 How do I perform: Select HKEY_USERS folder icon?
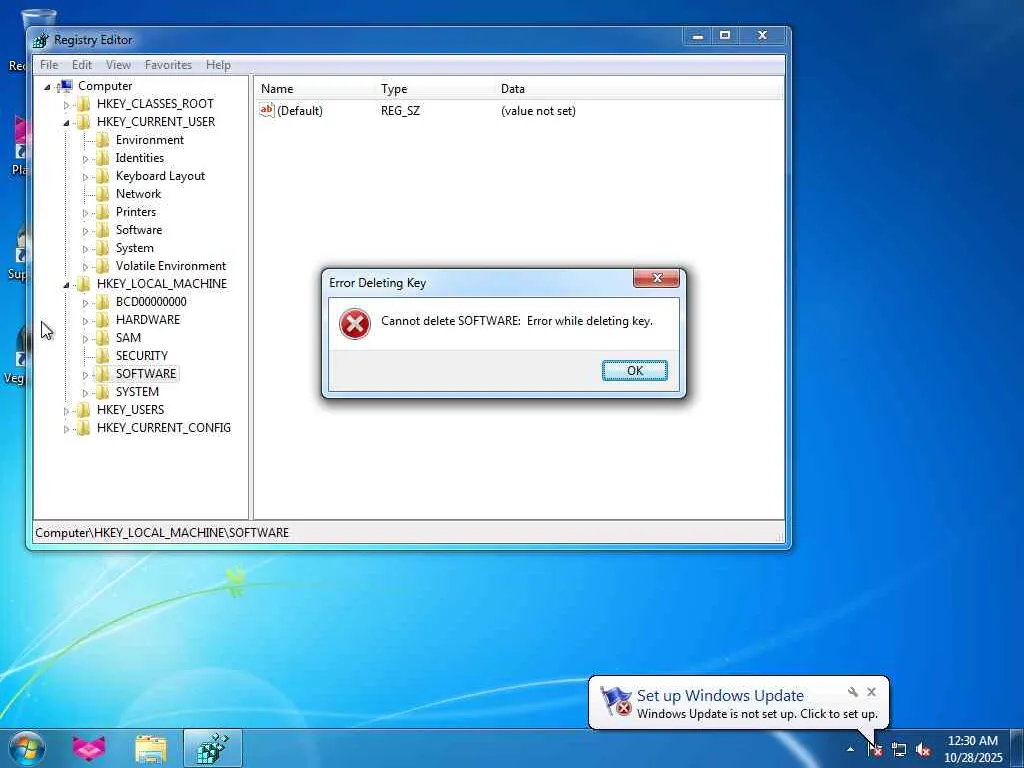coord(83,409)
